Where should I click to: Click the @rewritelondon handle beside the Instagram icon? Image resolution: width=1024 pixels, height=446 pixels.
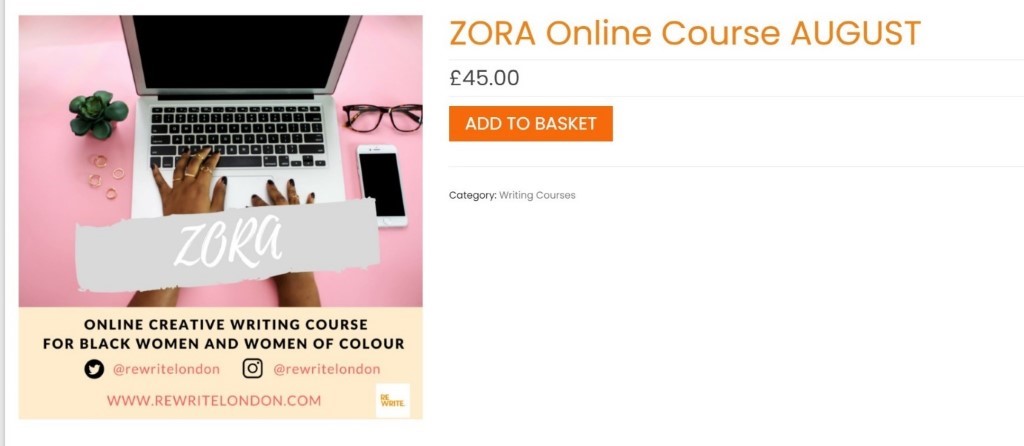point(327,370)
